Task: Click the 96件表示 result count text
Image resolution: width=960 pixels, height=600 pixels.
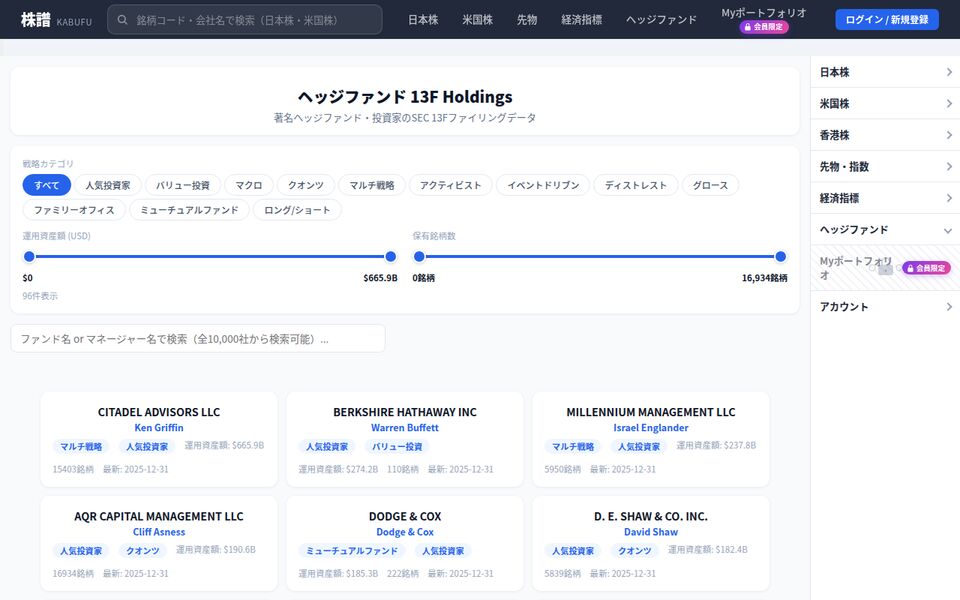Action: click(40, 296)
